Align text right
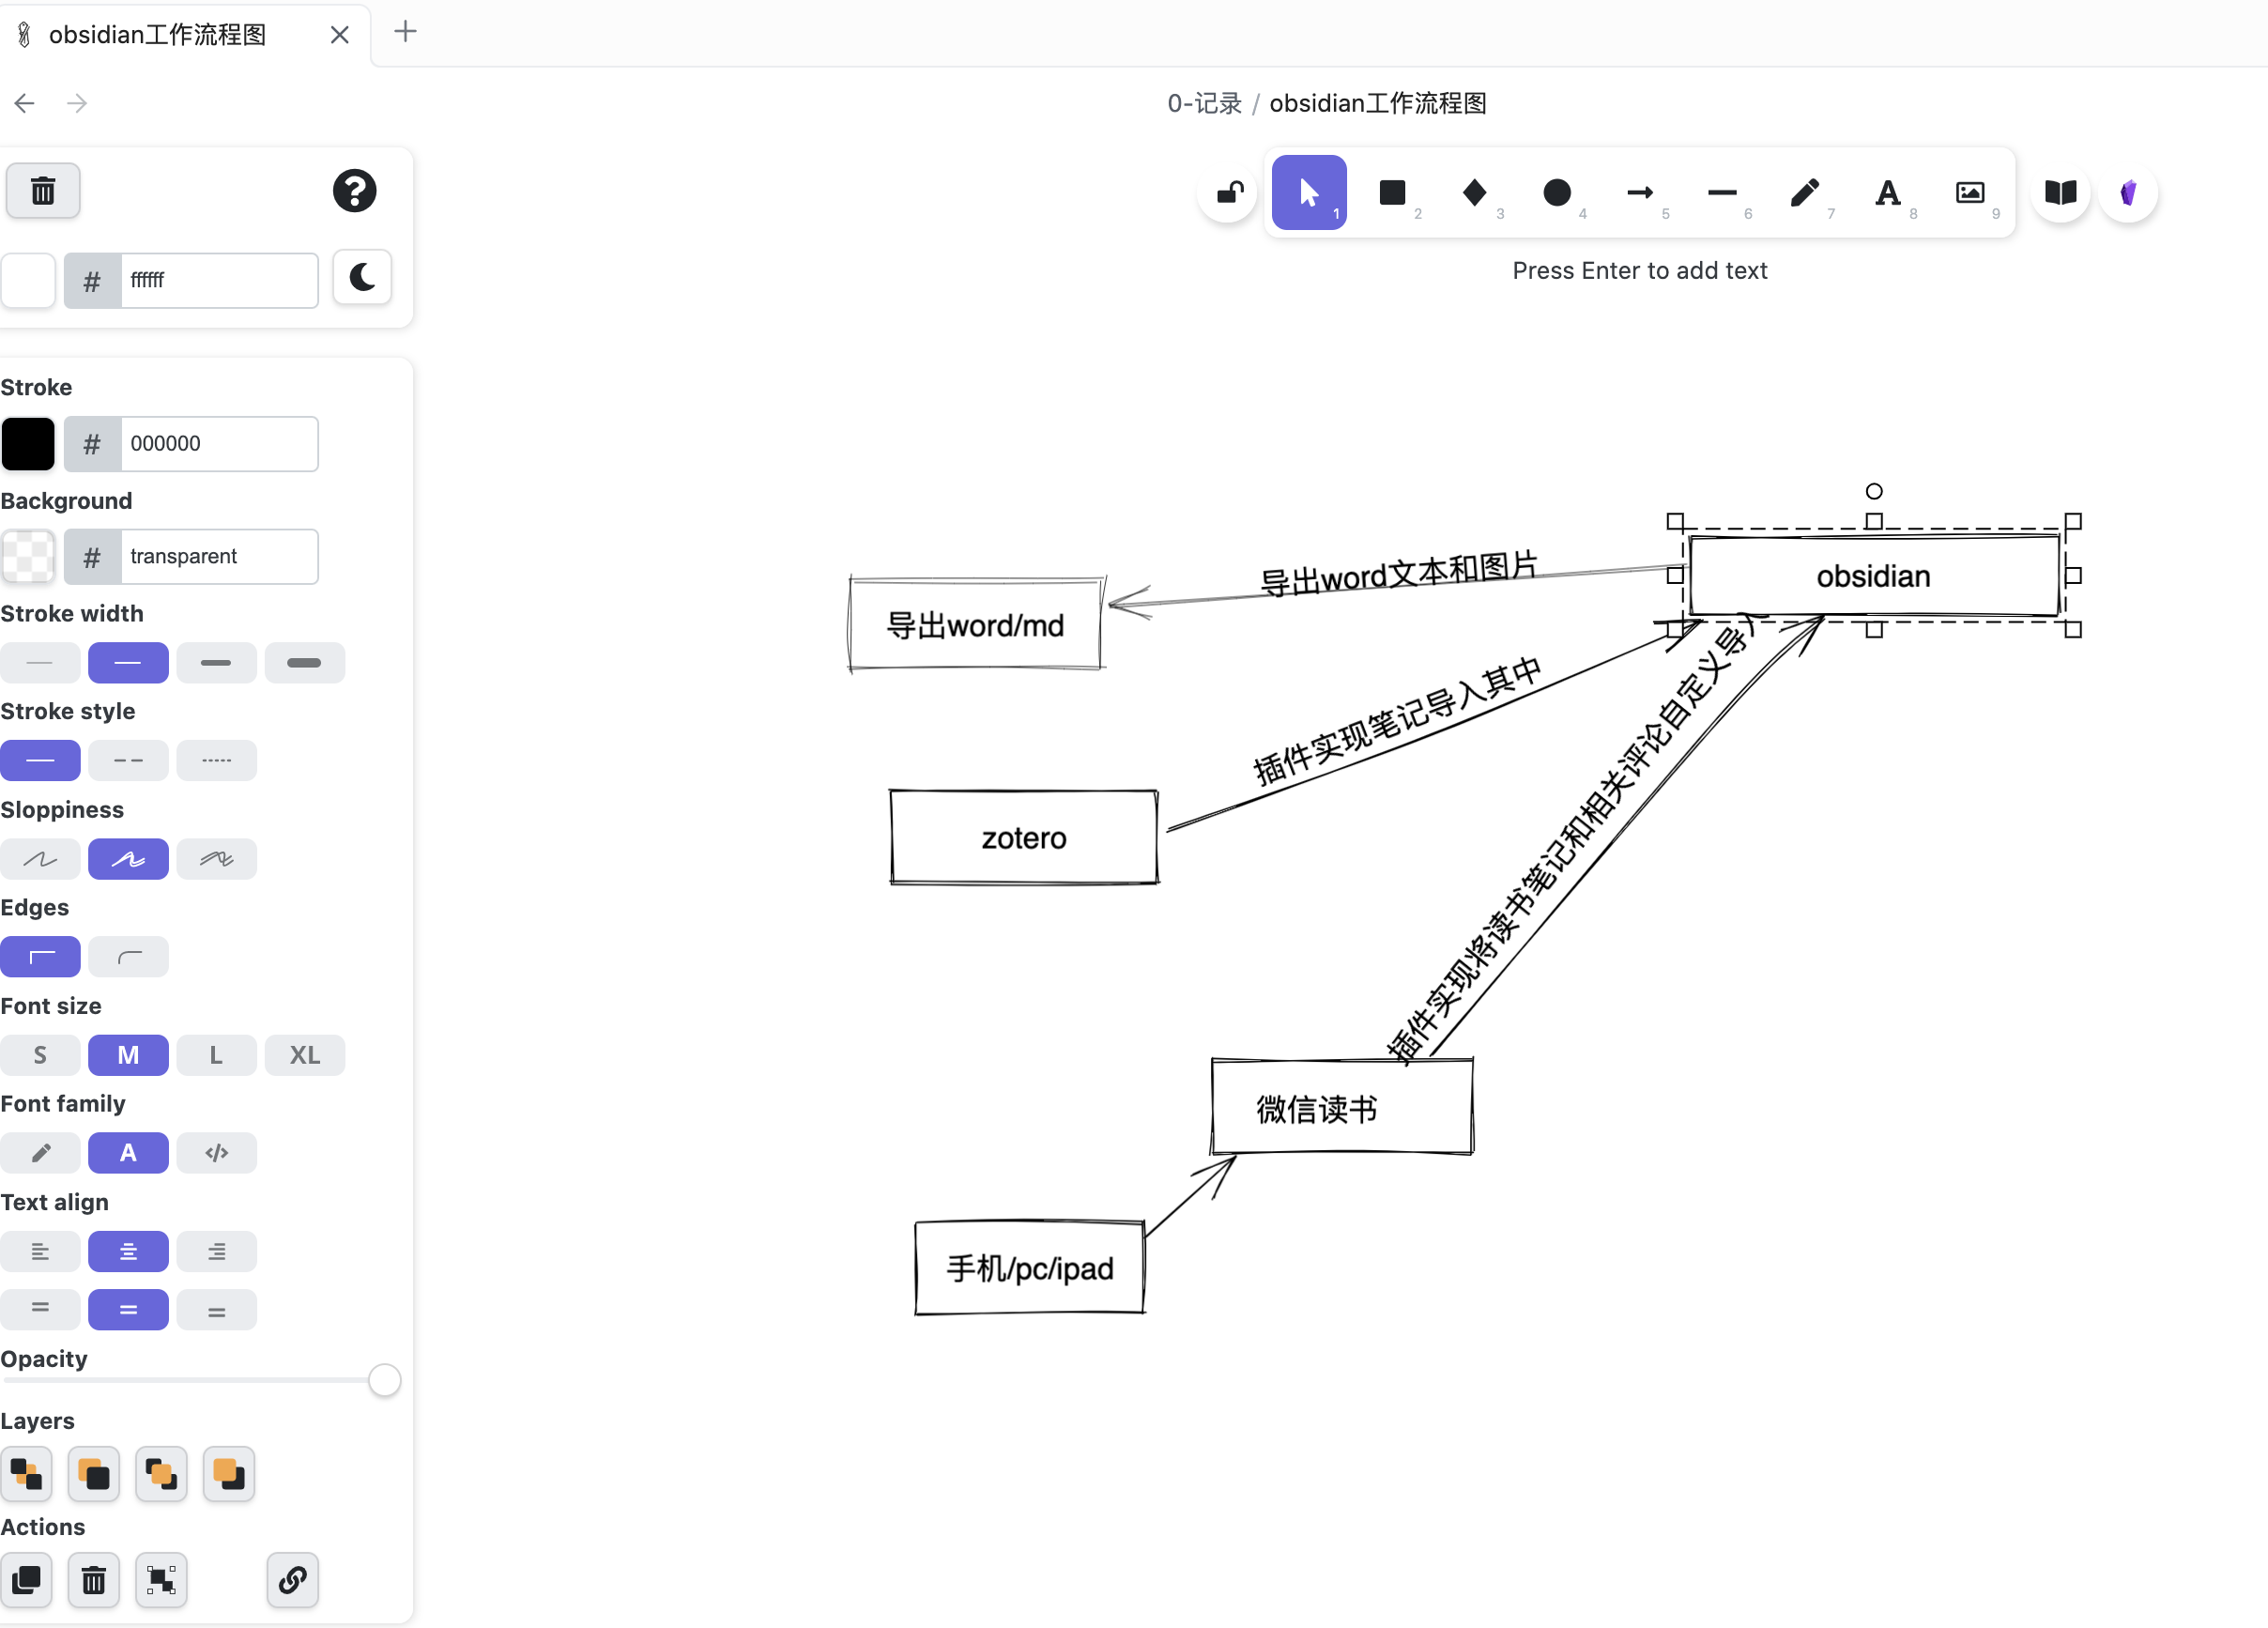The width and height of the screenshot is (2268, 1628). tap(216, 1251)
